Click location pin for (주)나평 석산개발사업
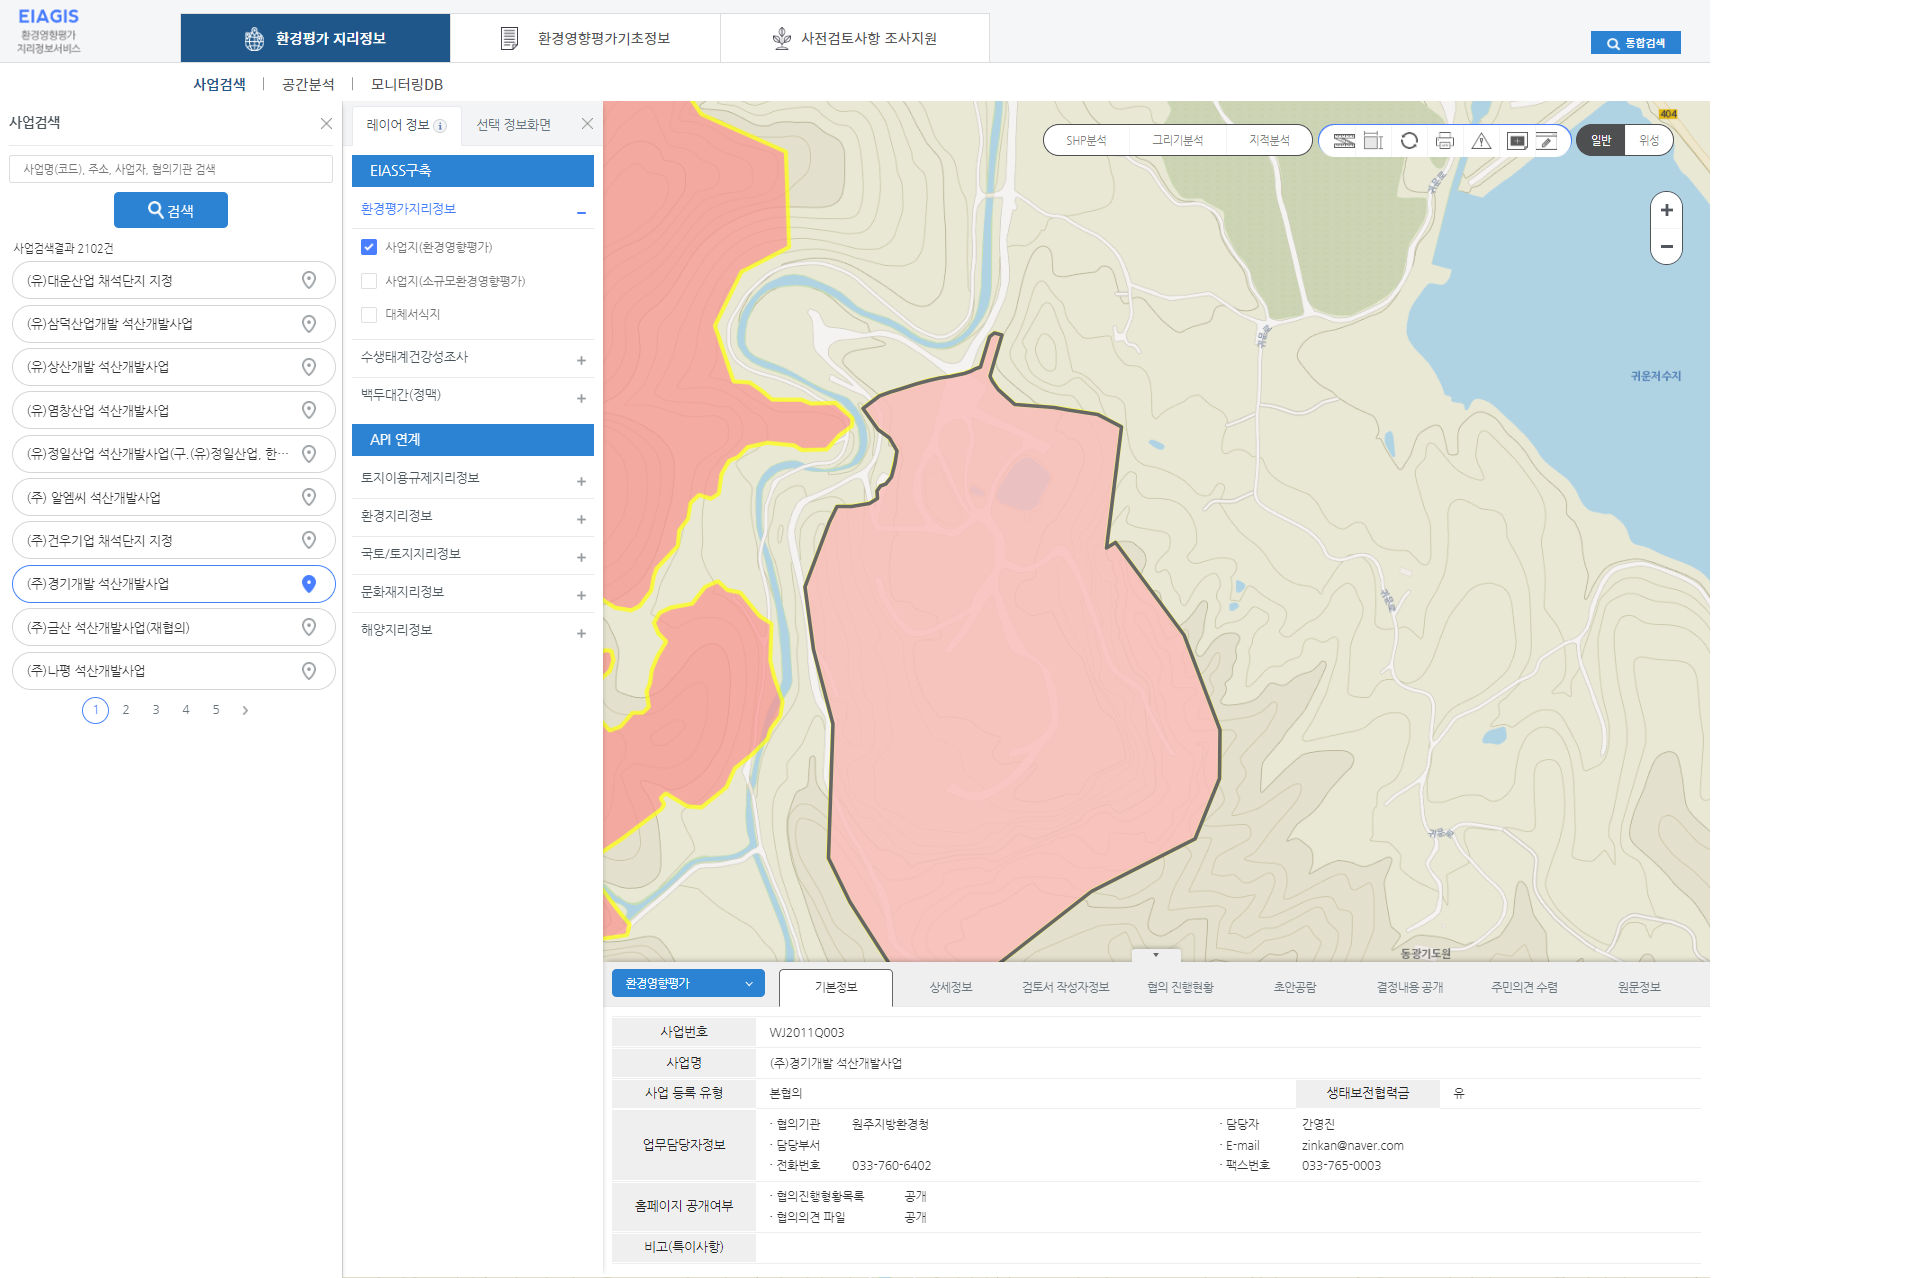The height and width of the screenshot is (1278, 1920). coord(309,671)
